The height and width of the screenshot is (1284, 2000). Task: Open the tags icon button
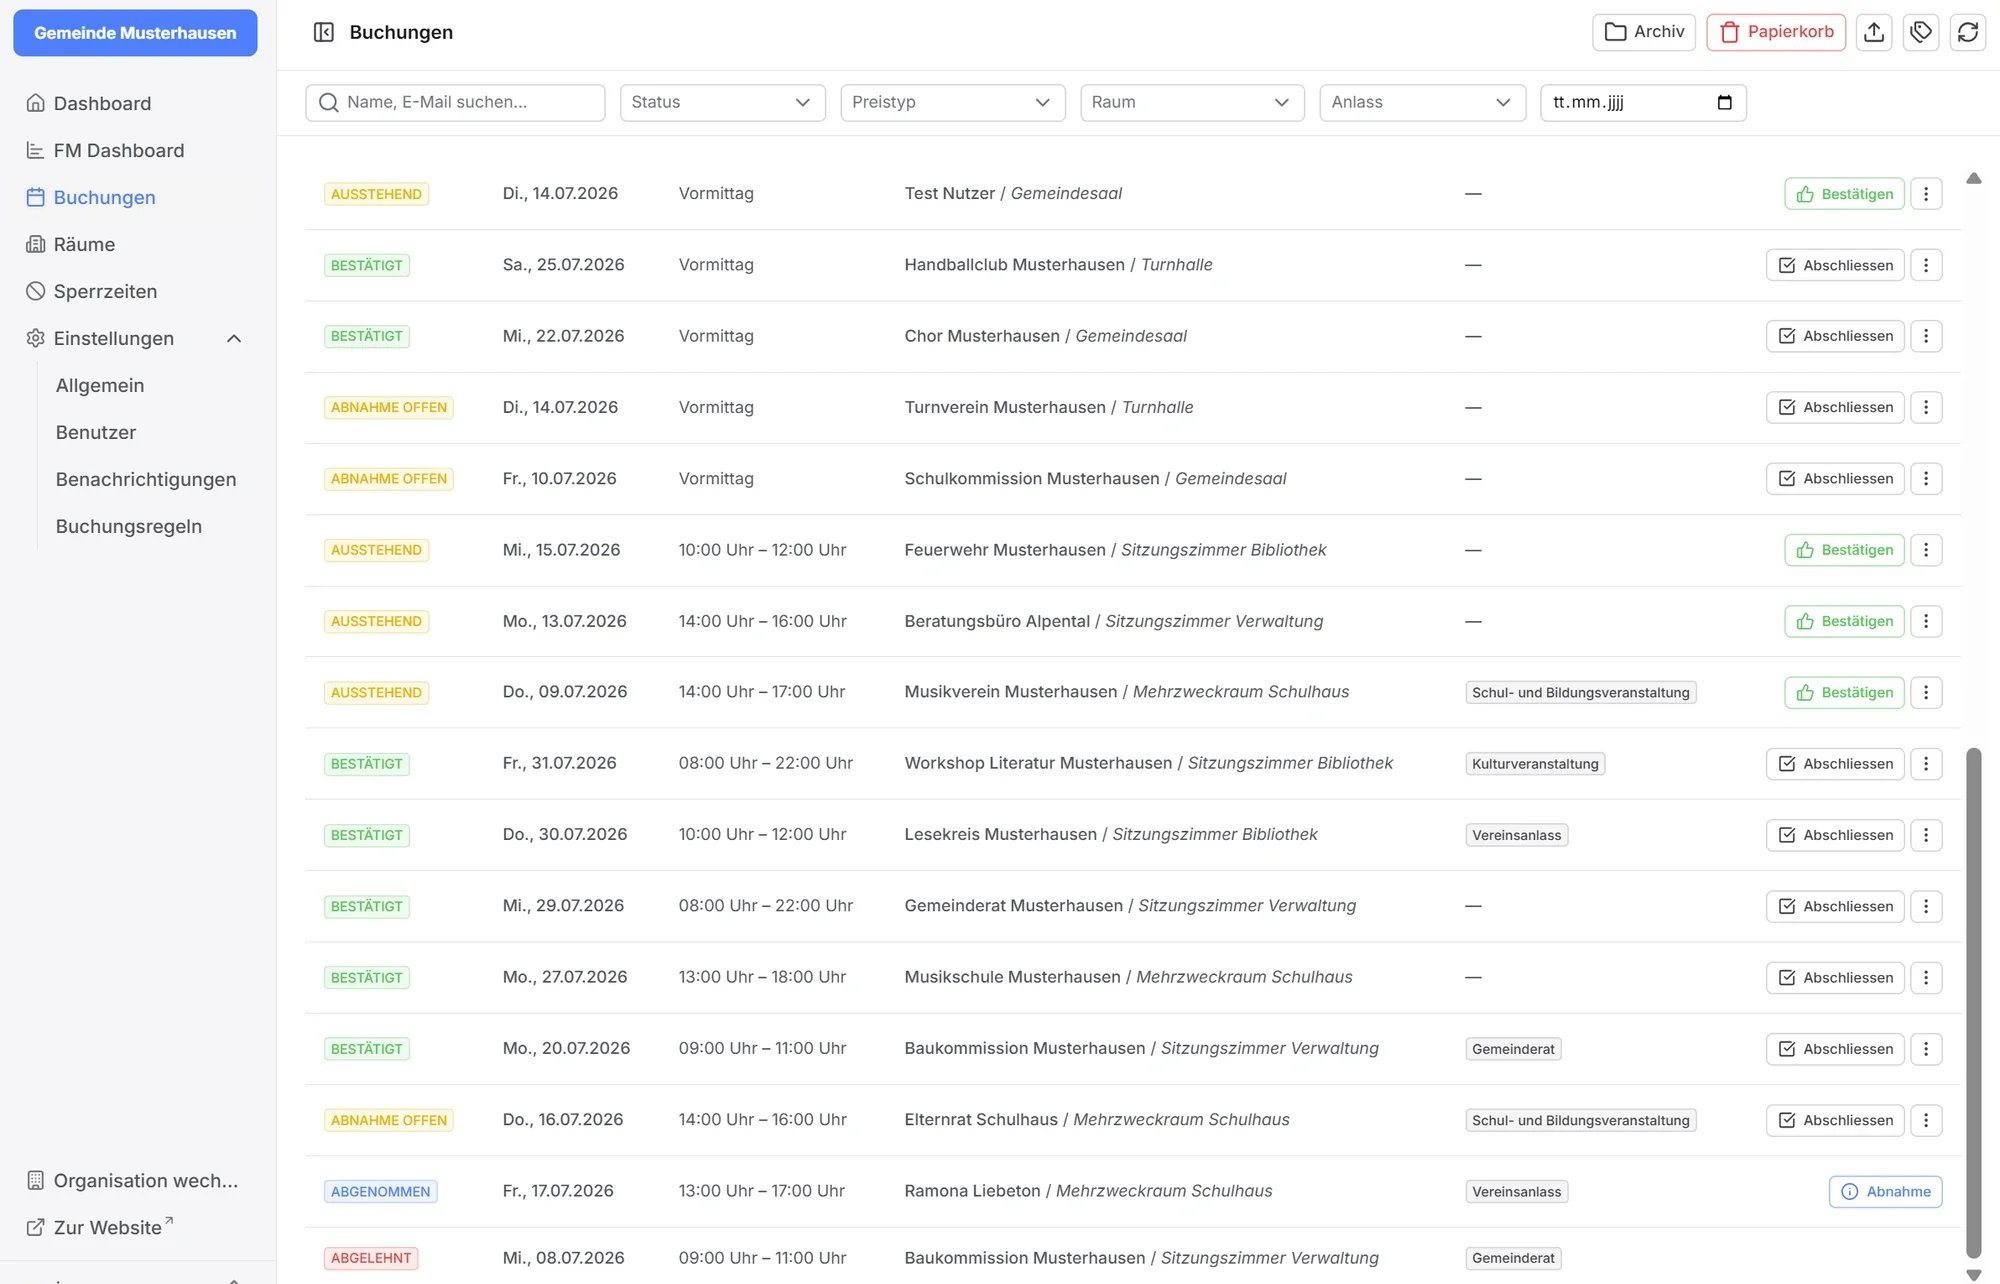point(1921,32)
